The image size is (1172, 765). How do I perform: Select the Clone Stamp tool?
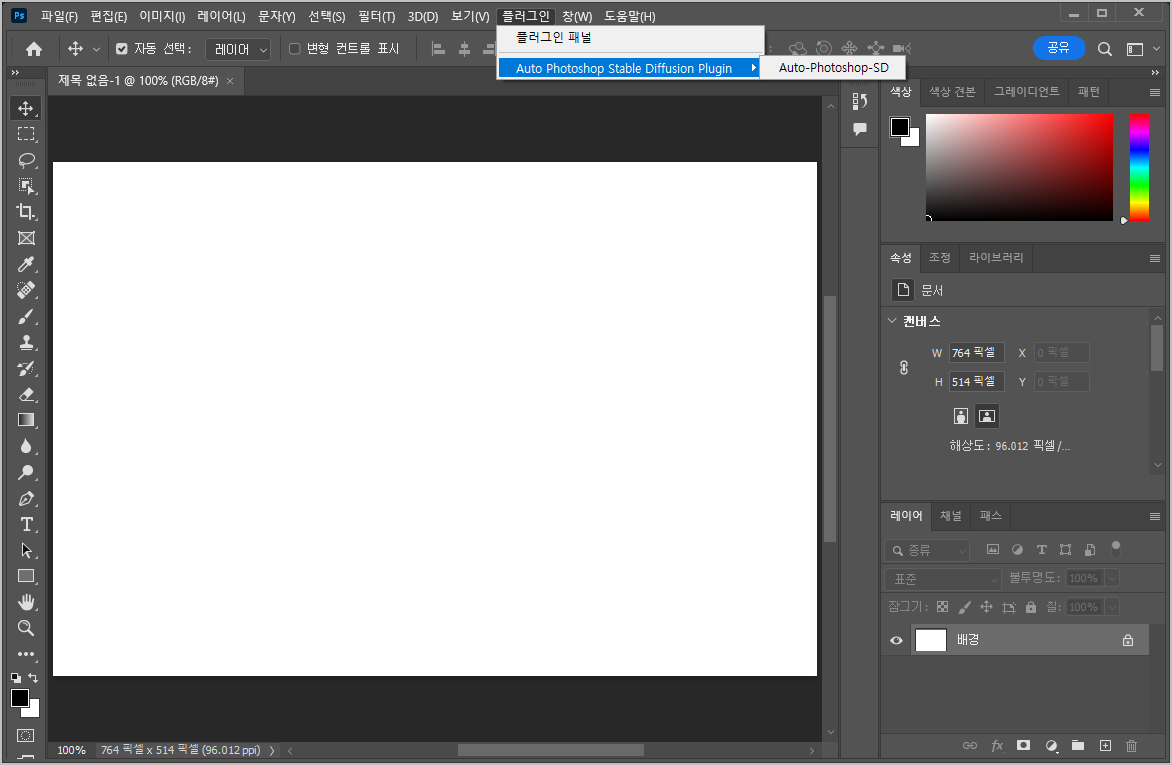[x=26, y=342]
